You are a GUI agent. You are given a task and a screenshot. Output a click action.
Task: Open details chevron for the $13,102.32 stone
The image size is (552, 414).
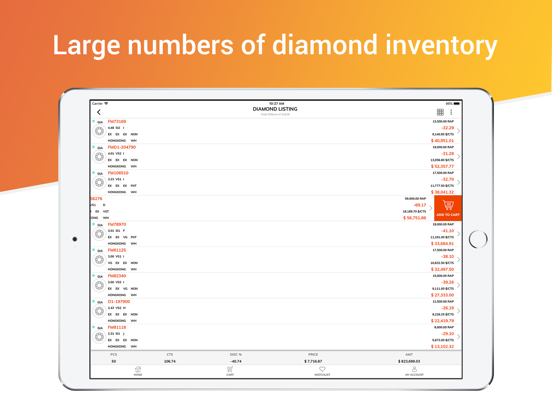pyautogui.click(x=458, y=337)
